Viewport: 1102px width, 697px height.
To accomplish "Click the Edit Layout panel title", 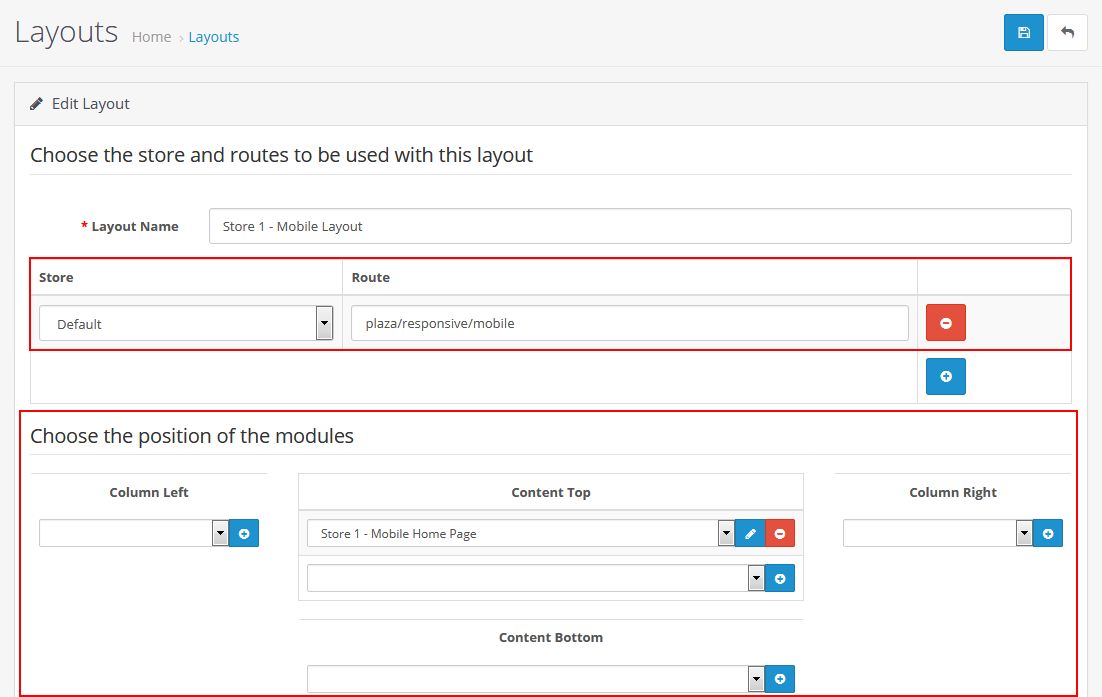I will pyautogui.click(x=91, y=104).
